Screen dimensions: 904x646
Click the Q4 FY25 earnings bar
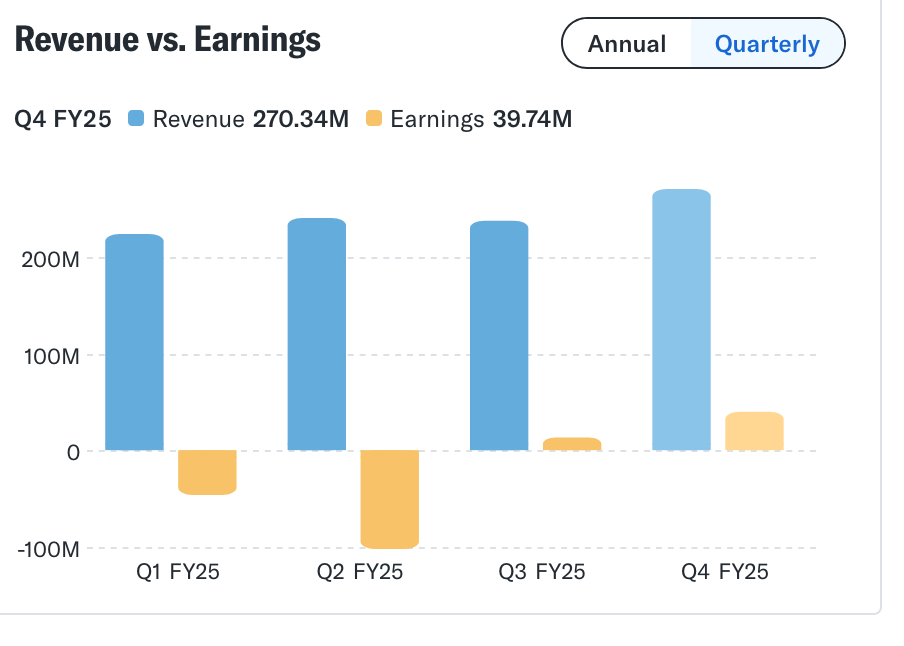754,431
